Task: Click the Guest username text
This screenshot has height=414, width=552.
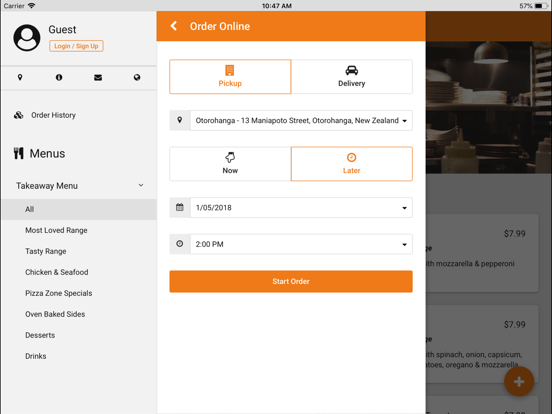Action: click(62, 30)
